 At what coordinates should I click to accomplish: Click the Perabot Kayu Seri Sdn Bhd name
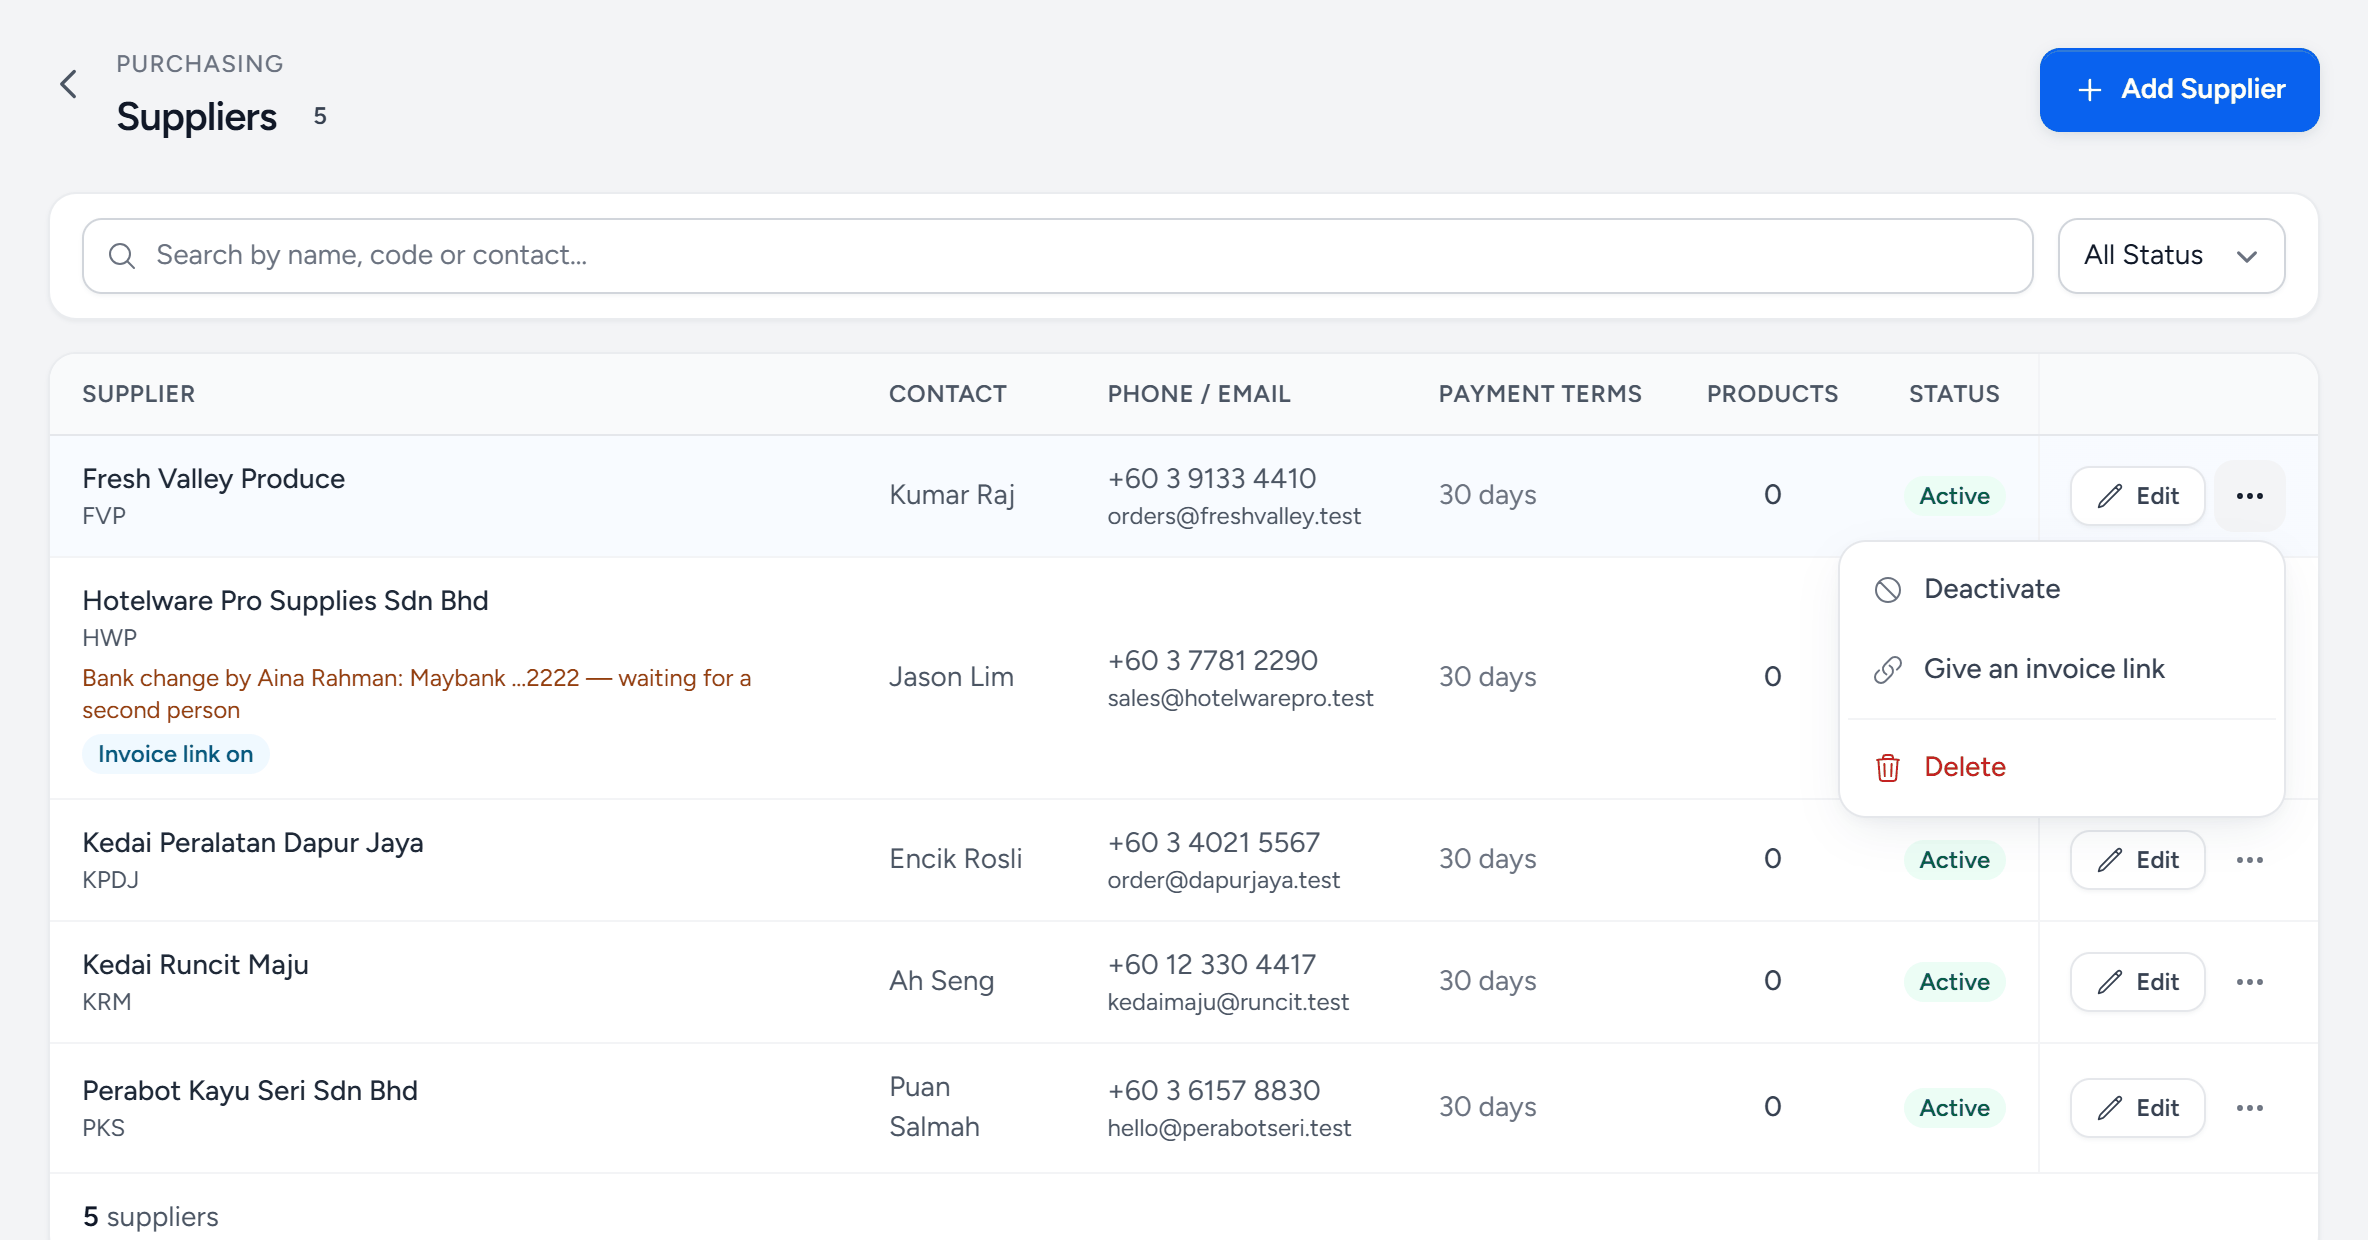(x=250, y=1091)
